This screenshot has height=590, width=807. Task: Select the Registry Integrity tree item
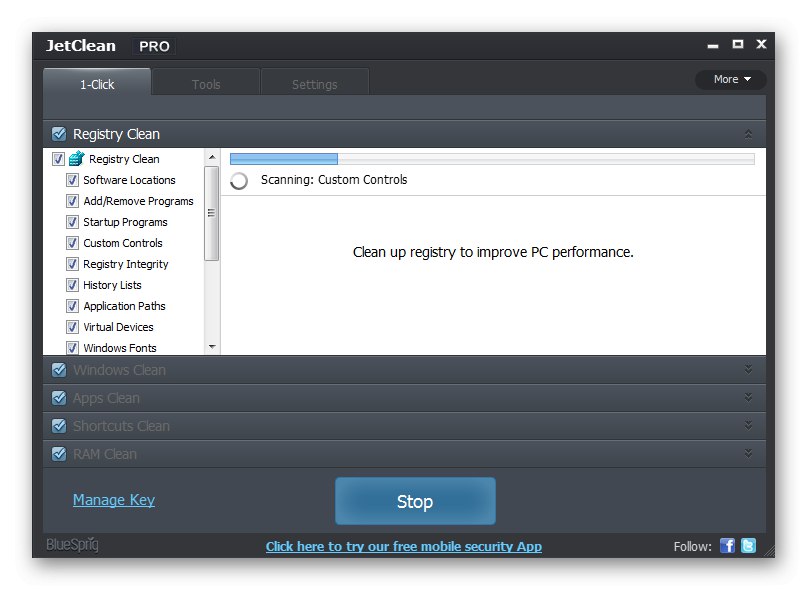pyautogui.click(x=126, y=264)
